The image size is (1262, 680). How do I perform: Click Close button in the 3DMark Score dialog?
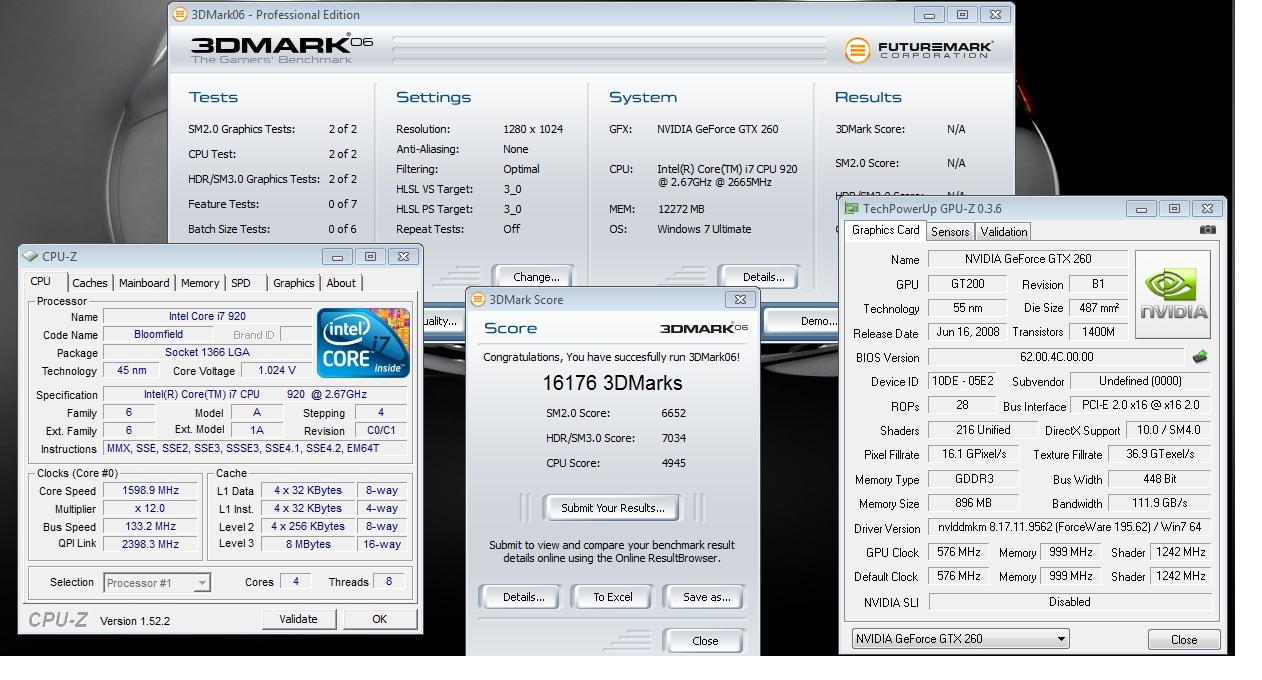(705, 641)
